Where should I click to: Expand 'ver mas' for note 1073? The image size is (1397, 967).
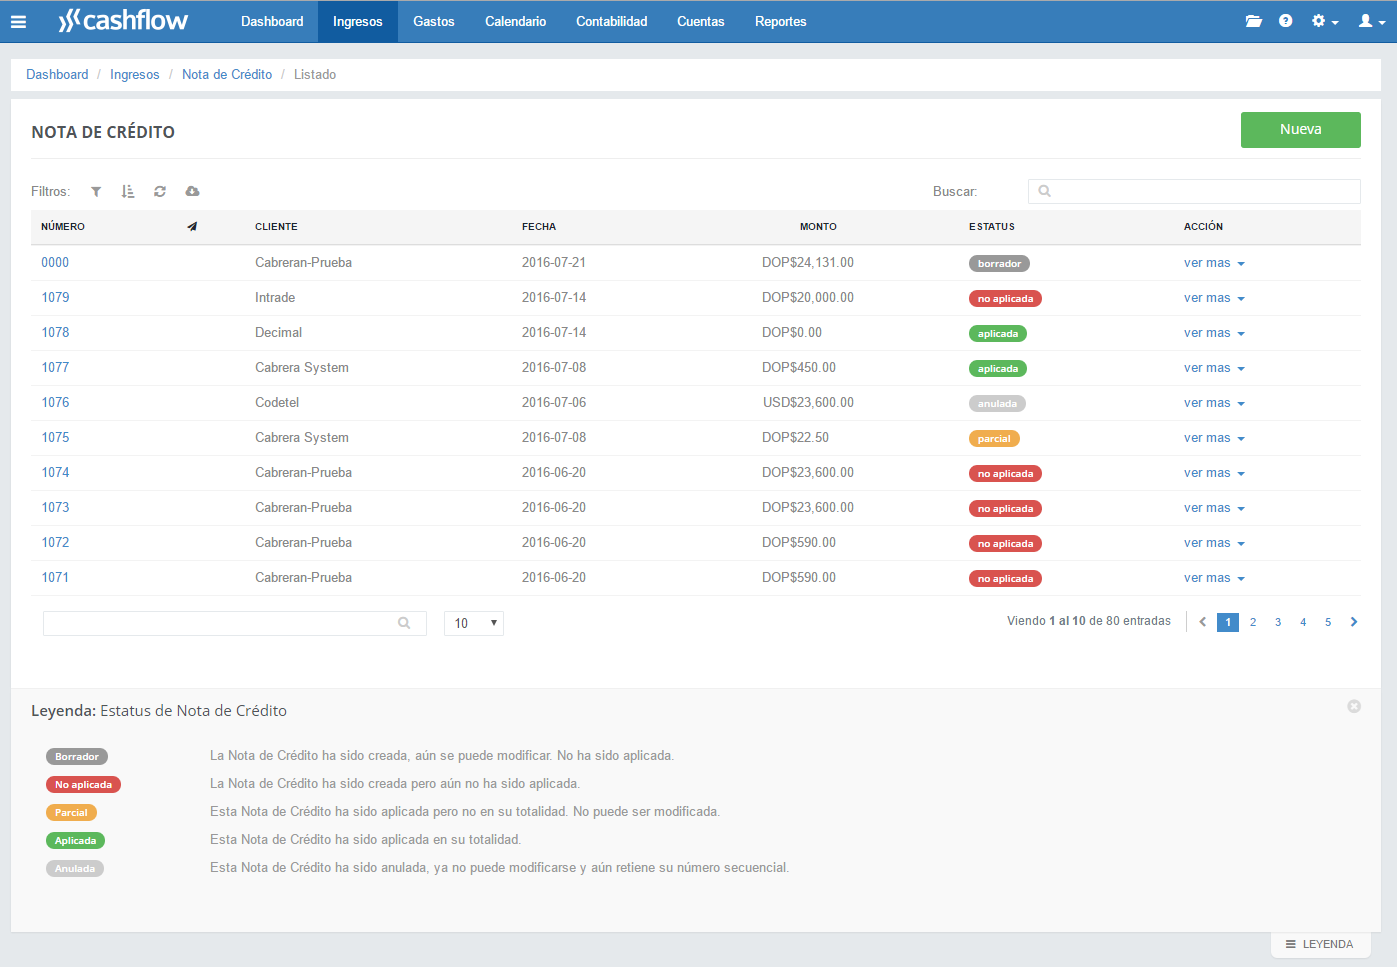coord(1214,508)
